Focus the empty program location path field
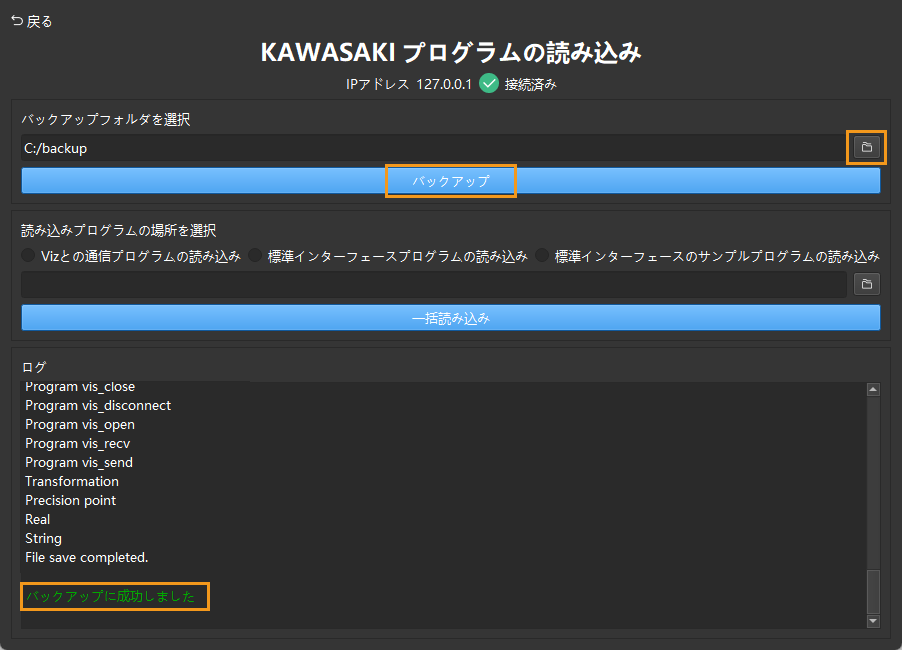 point(434,284)
